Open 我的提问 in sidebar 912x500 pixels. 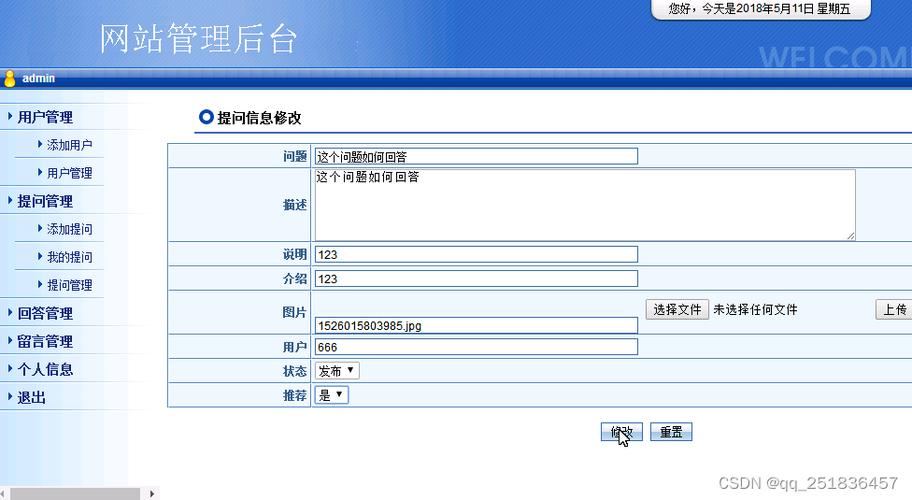(69, 257)
